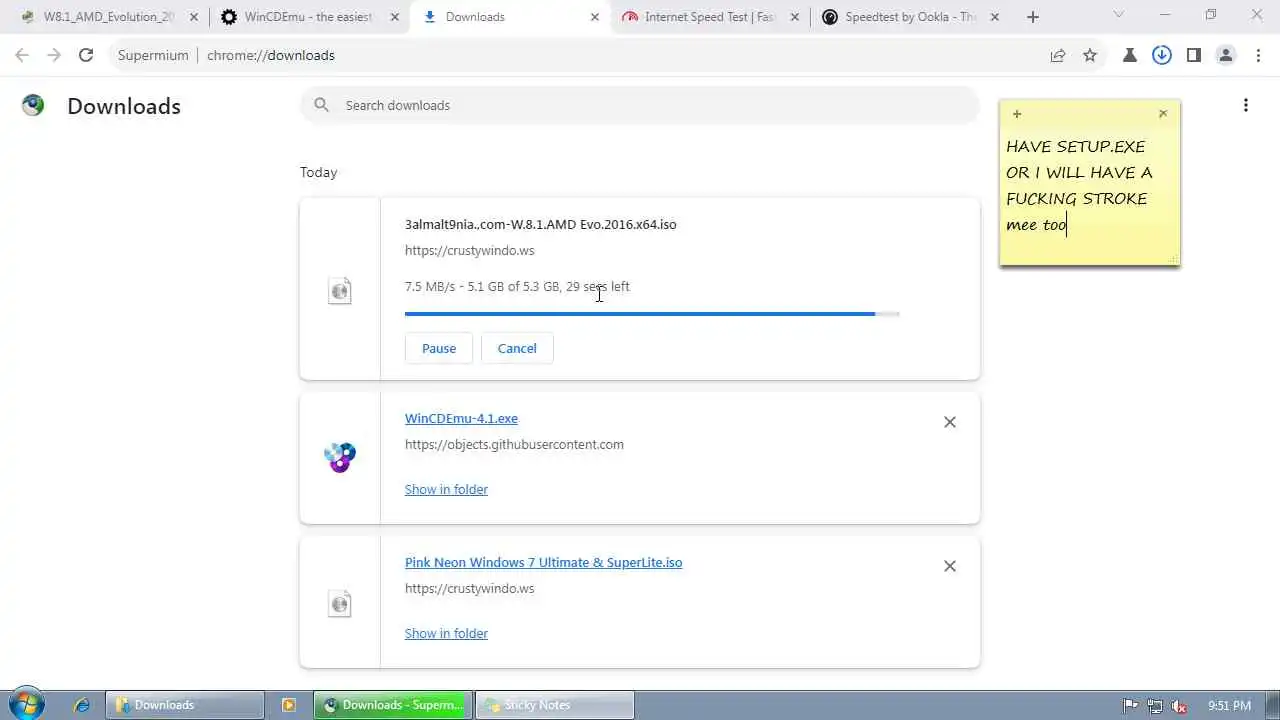The width and height of the screenshot is (1280, 720).
Task: Reload the downloads page
Action: 86,55
